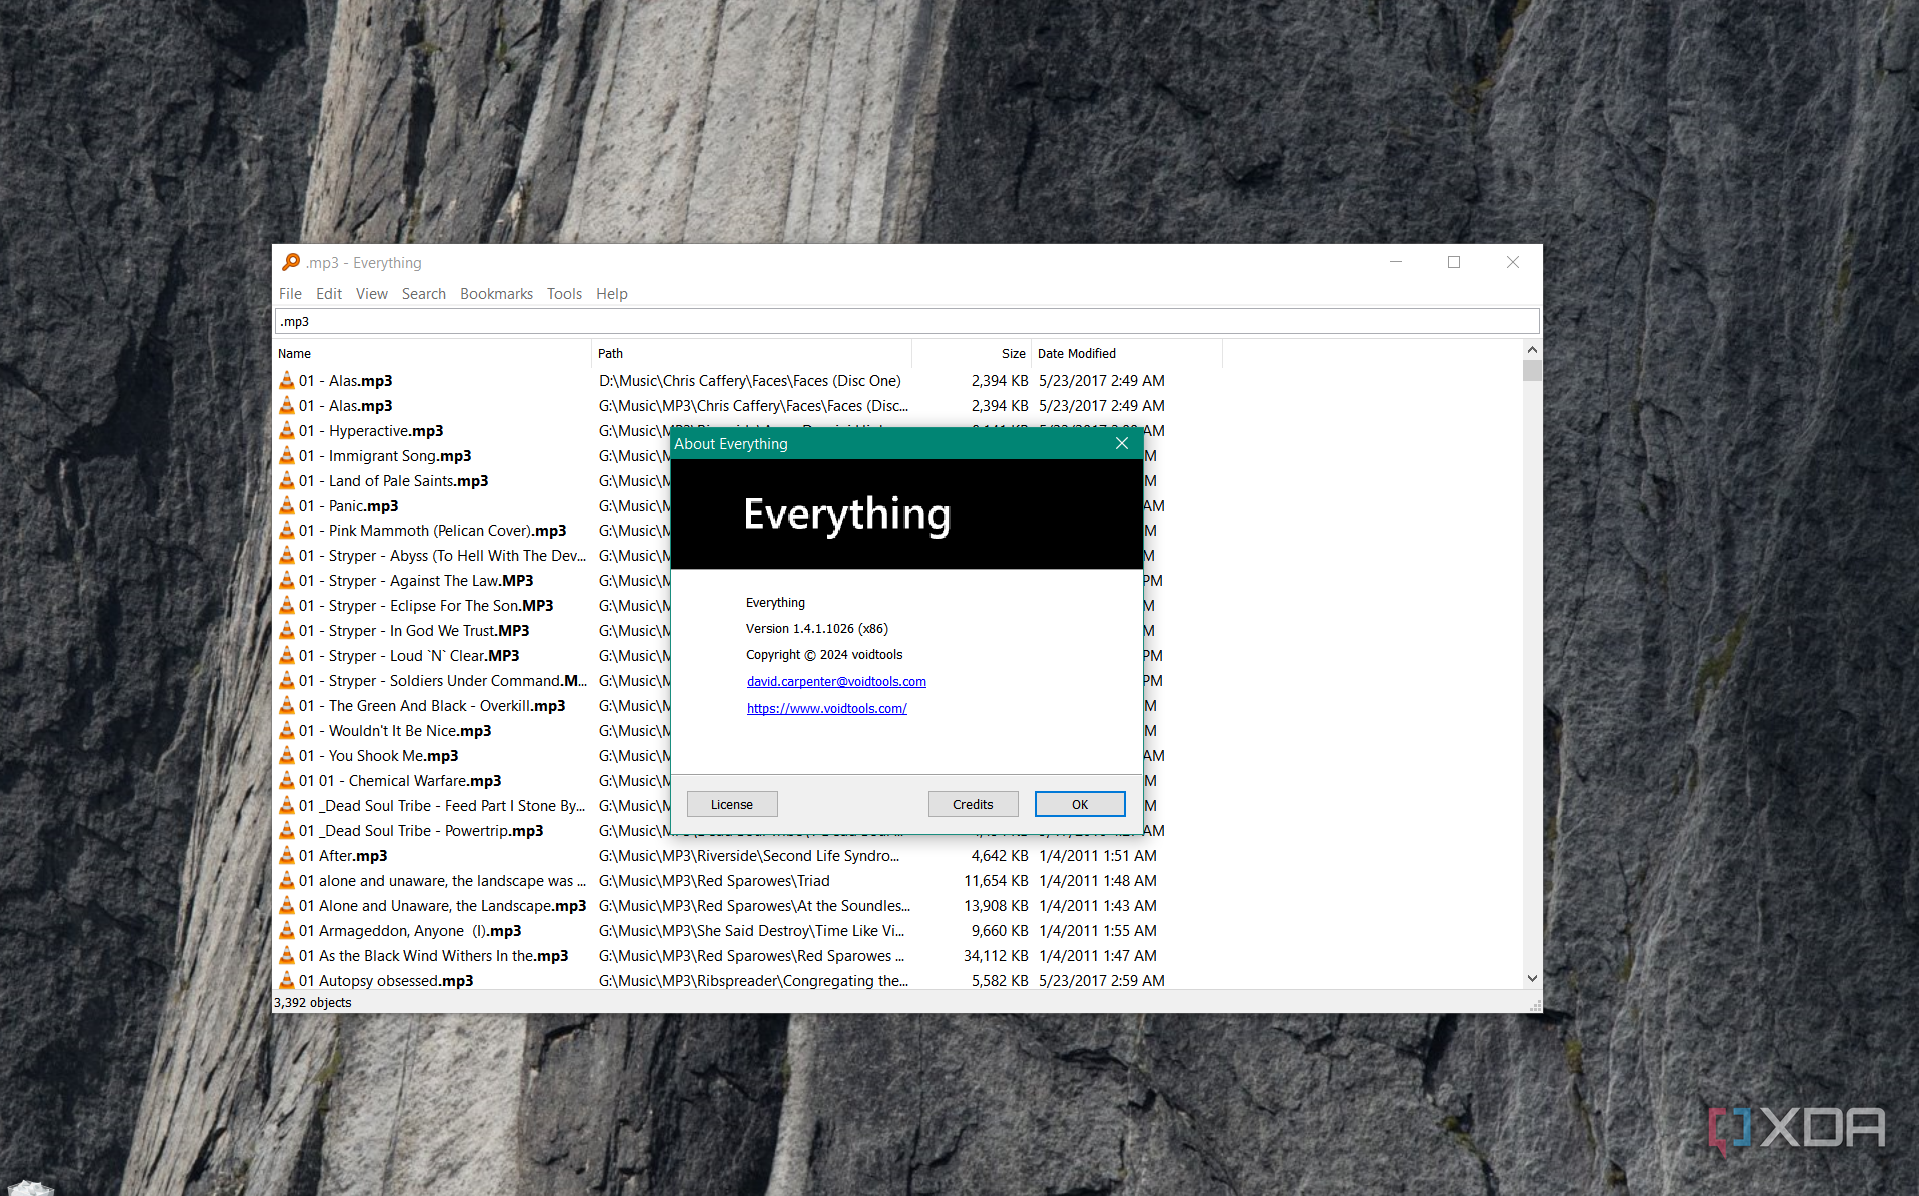Click the VLC icon beside 01 - Immigrant Song.mp3
The width and height of the screenshot is (1919, 1196).
[287, 456]
